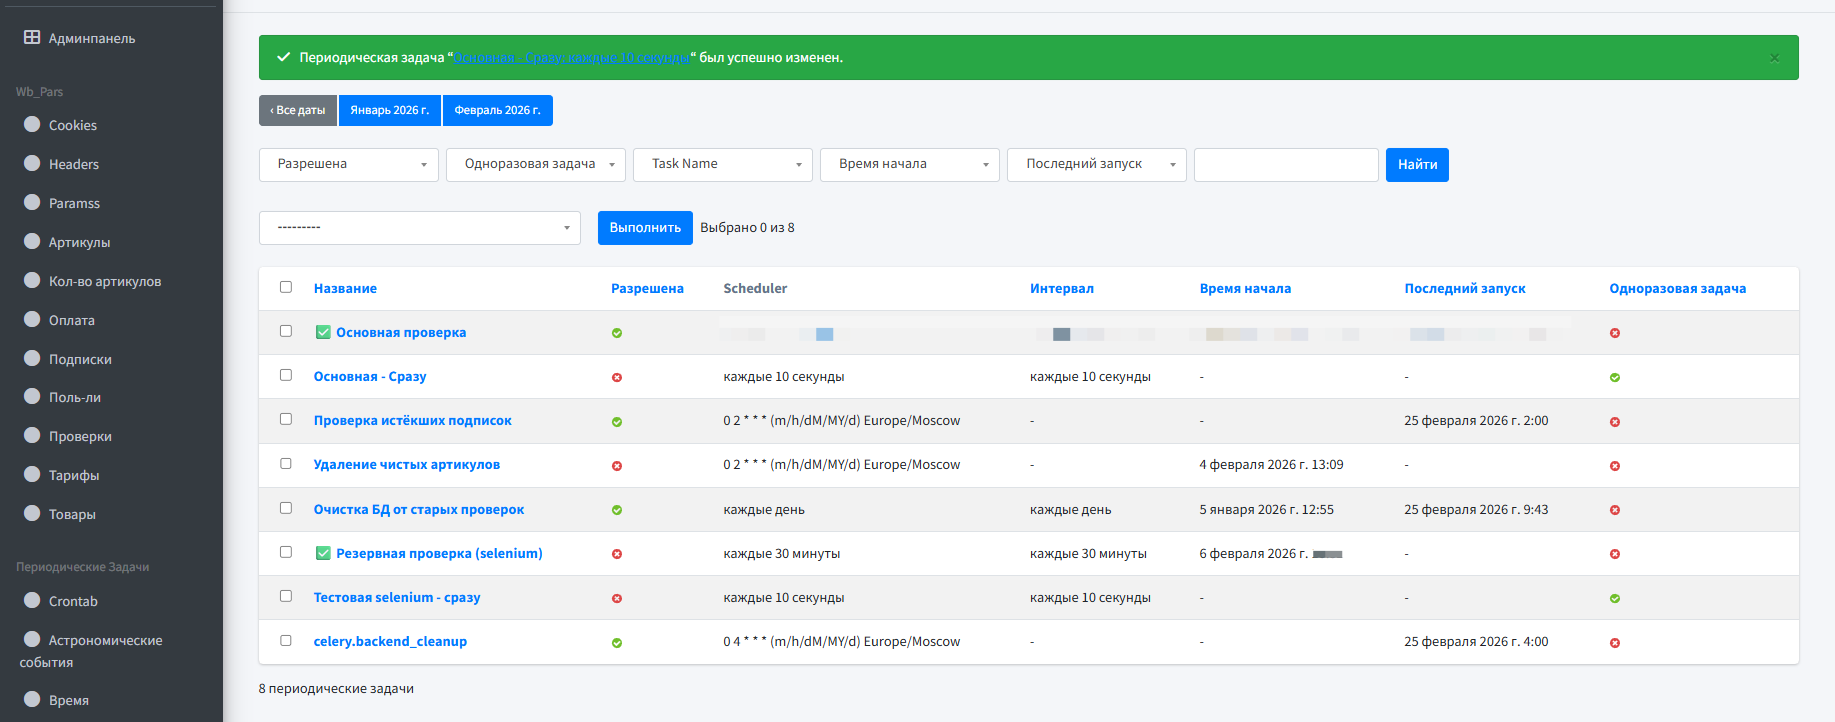Click the circle icon beside Тарифы
The width and height of the screenshot is (1835, 722).
click(x=32, y=475)
